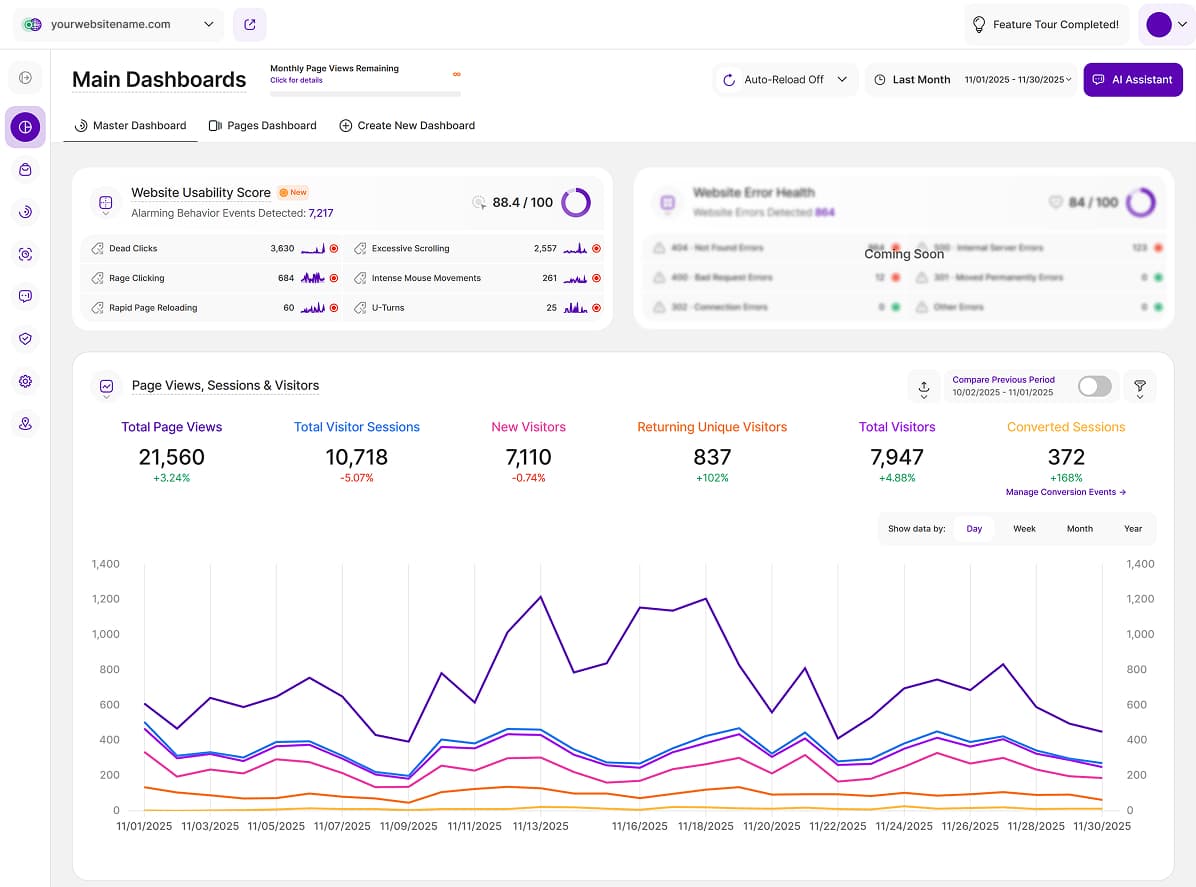Click the export icon on chart panel

click(923, 387)
